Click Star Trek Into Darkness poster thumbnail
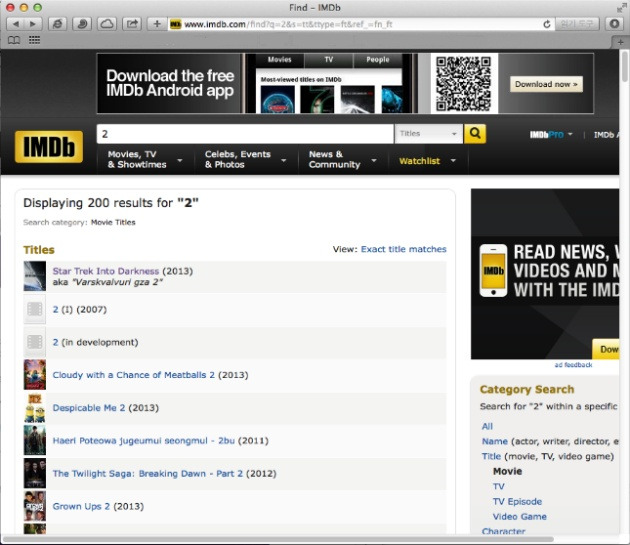 pyautogui.click(x=35, y=276)
